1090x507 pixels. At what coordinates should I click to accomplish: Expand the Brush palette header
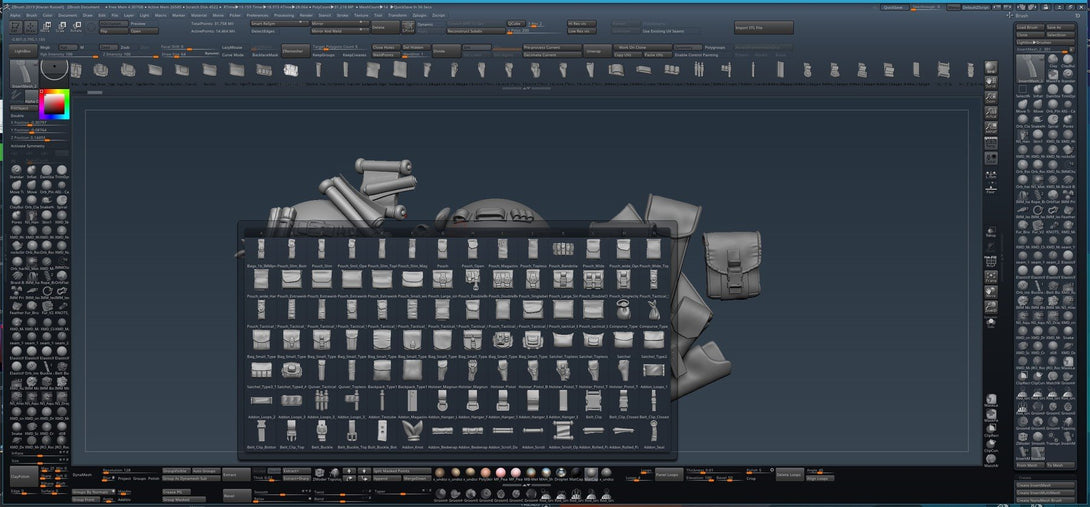[x=1023, y=15]
